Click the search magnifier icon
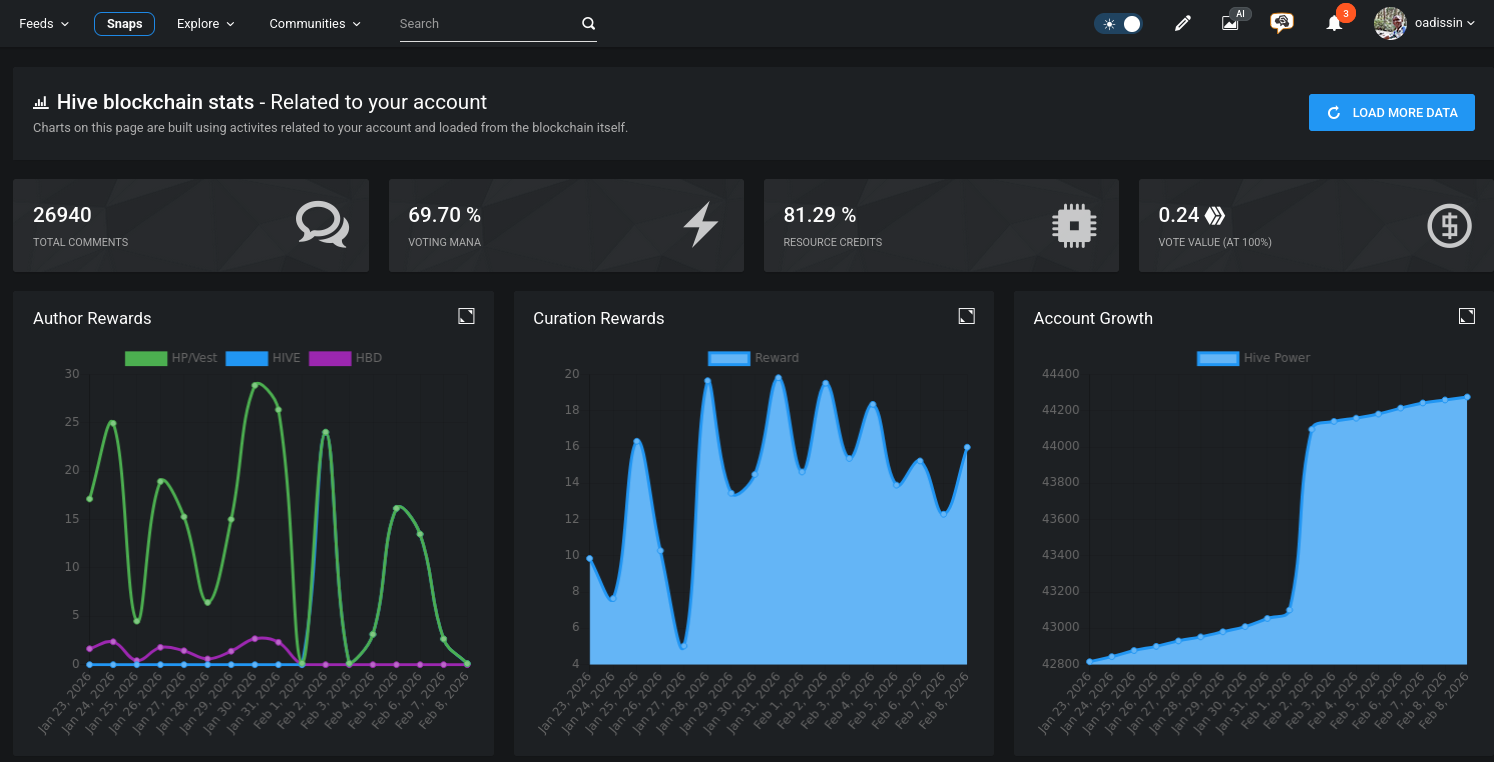This screenshot has height=762, width=1494. [588, 24]
